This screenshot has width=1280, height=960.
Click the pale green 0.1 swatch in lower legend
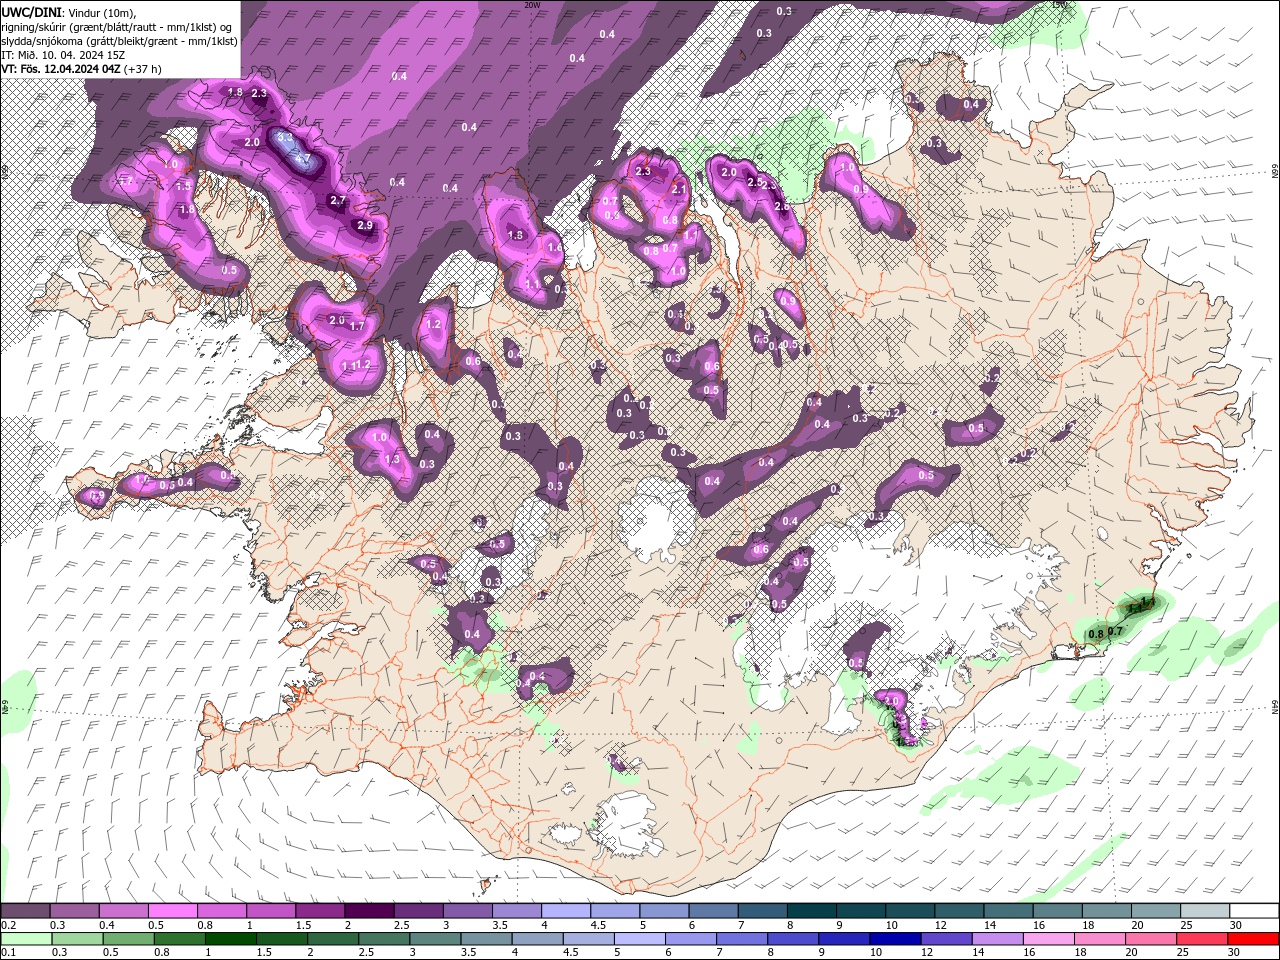(26, 938)
